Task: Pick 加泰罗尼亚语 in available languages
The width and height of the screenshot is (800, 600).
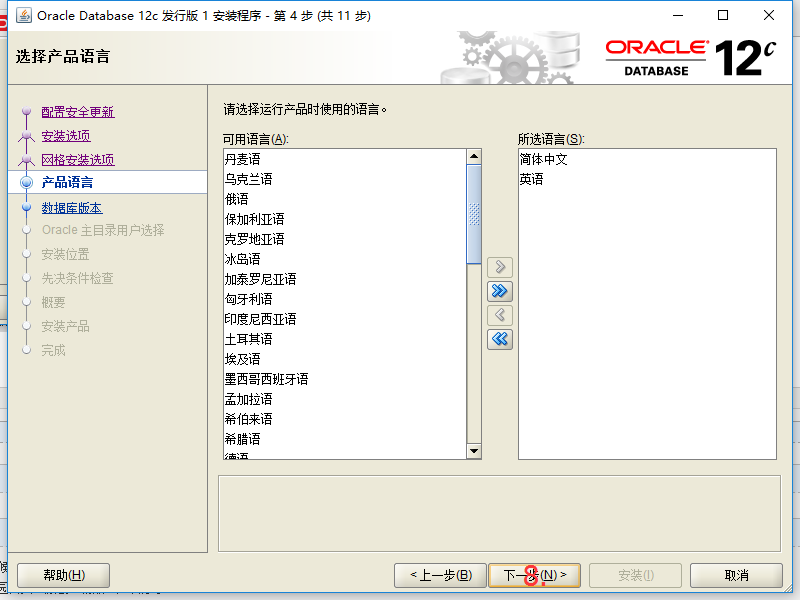Action: (x=345, y=279)
